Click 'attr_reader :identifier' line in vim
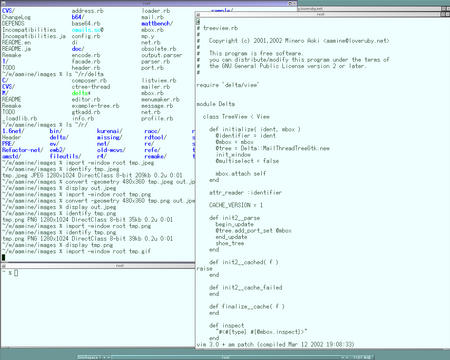This screenshot has width=450, height=360. pyautogui.click(x=245, y=193)
